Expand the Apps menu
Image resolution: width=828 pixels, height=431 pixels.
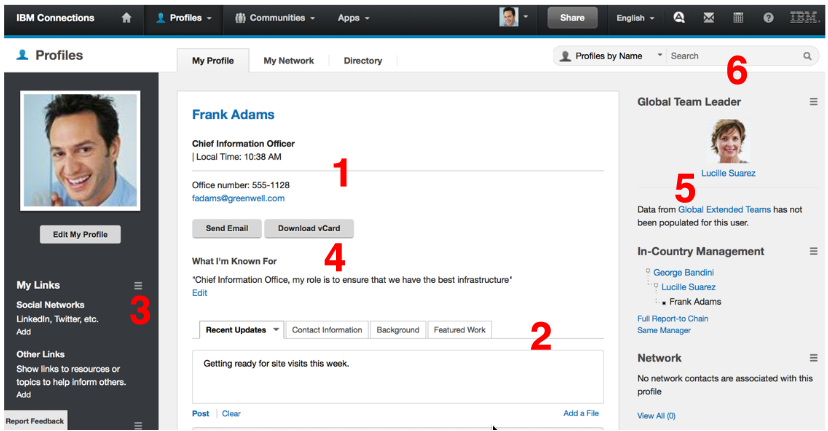tap(353, 18)
